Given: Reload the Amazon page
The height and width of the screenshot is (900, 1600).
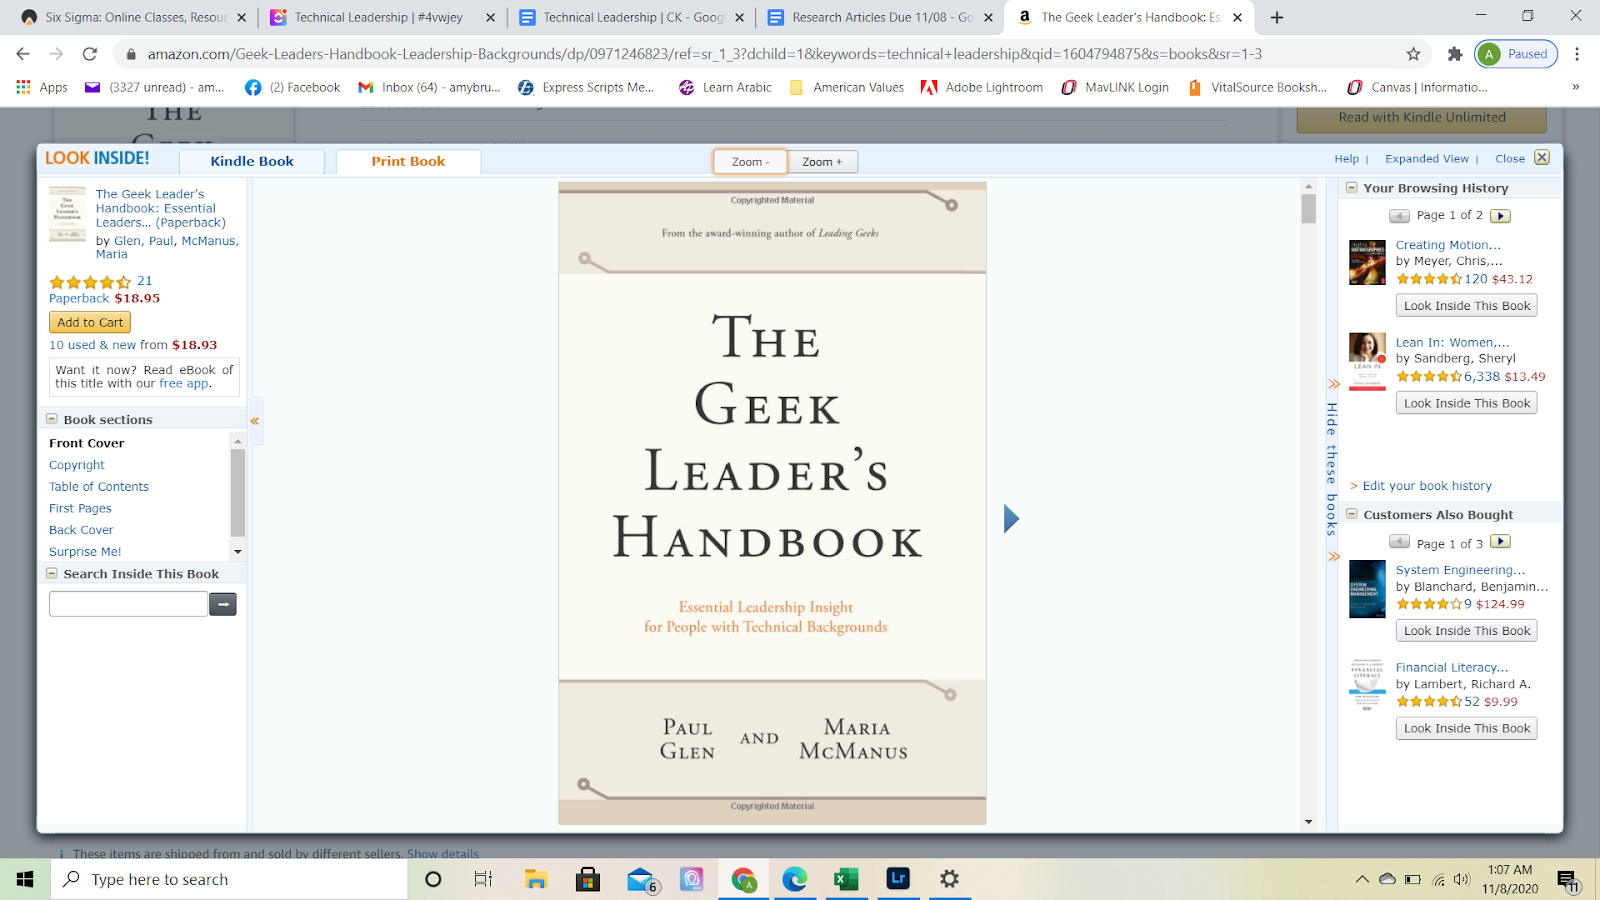Looking at the screenshot, I should pos(90,54).
